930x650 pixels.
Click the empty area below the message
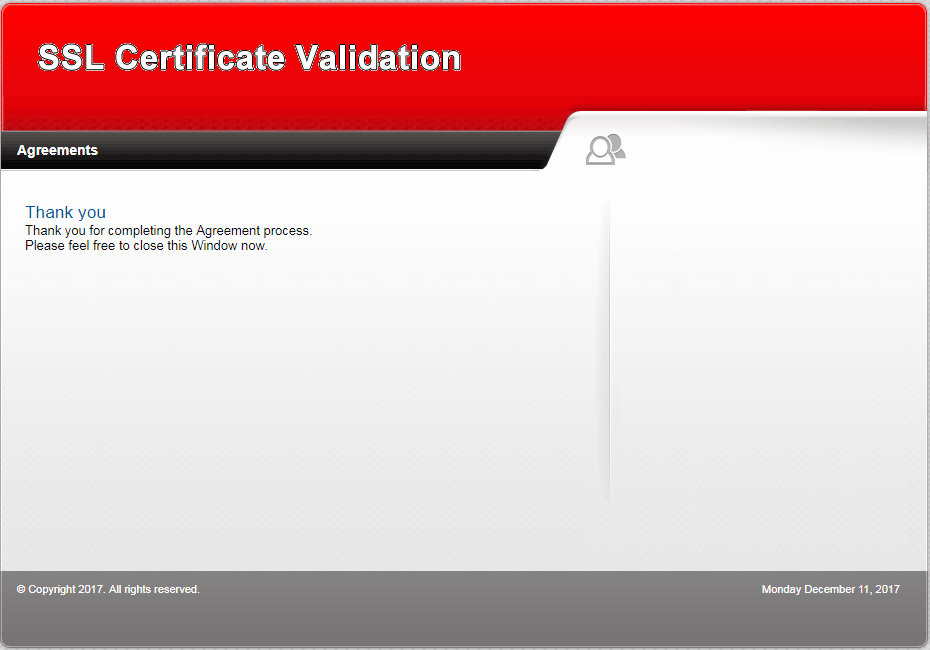coord(300,400)
